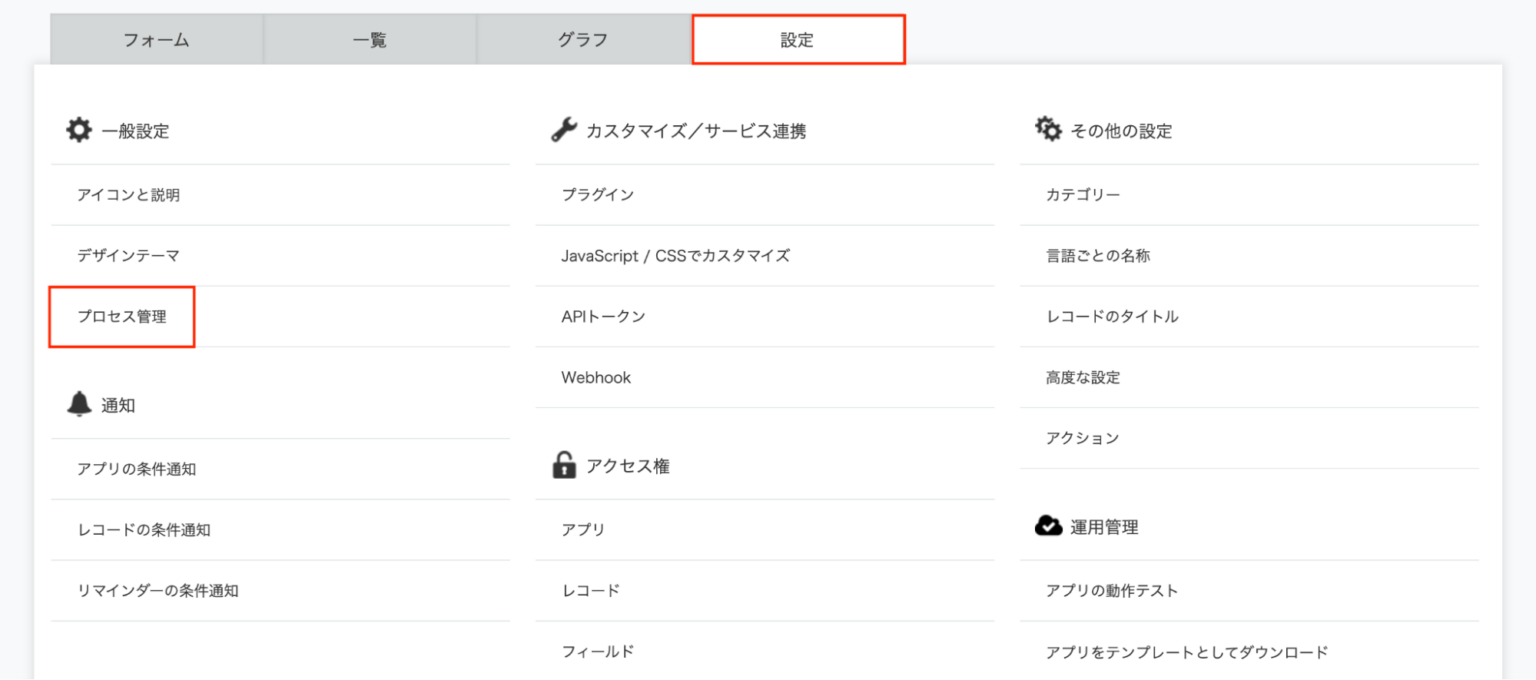Select JavaScript / CSSでカスタマイズ
Viewport: 1536px width, 680px height.
676,256
